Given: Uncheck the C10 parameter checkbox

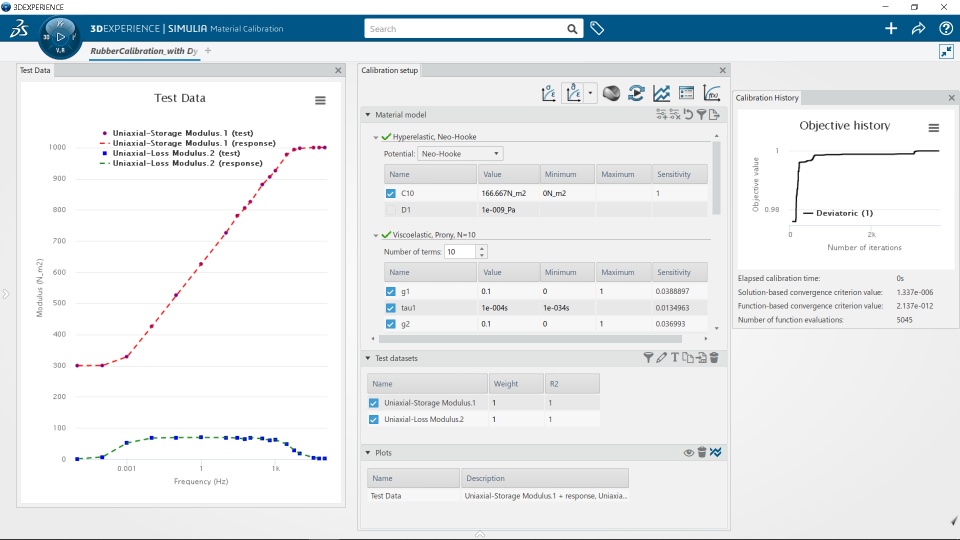Looking at the screenshot, I should pos(391,193).
